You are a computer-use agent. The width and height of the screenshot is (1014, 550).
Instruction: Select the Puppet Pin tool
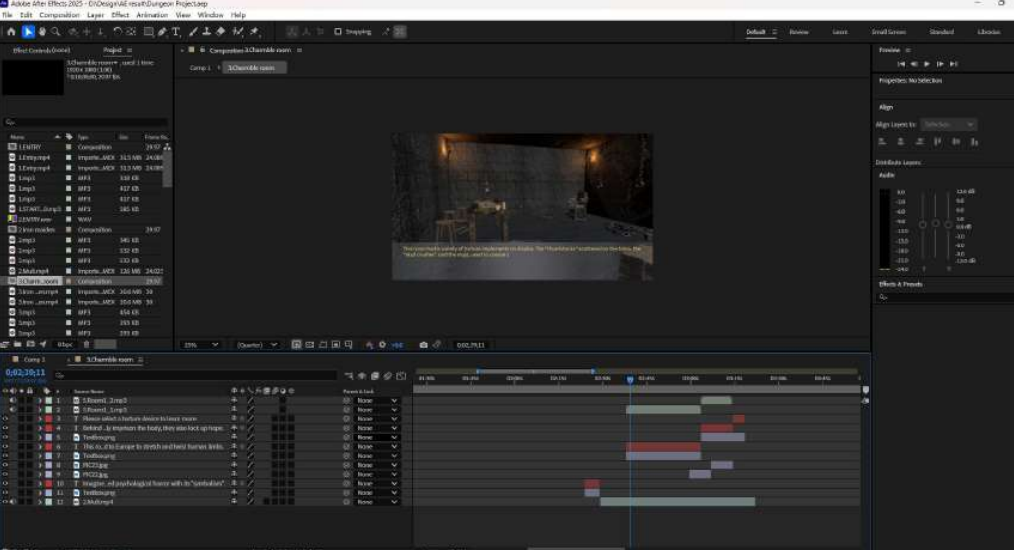(255, 31)
